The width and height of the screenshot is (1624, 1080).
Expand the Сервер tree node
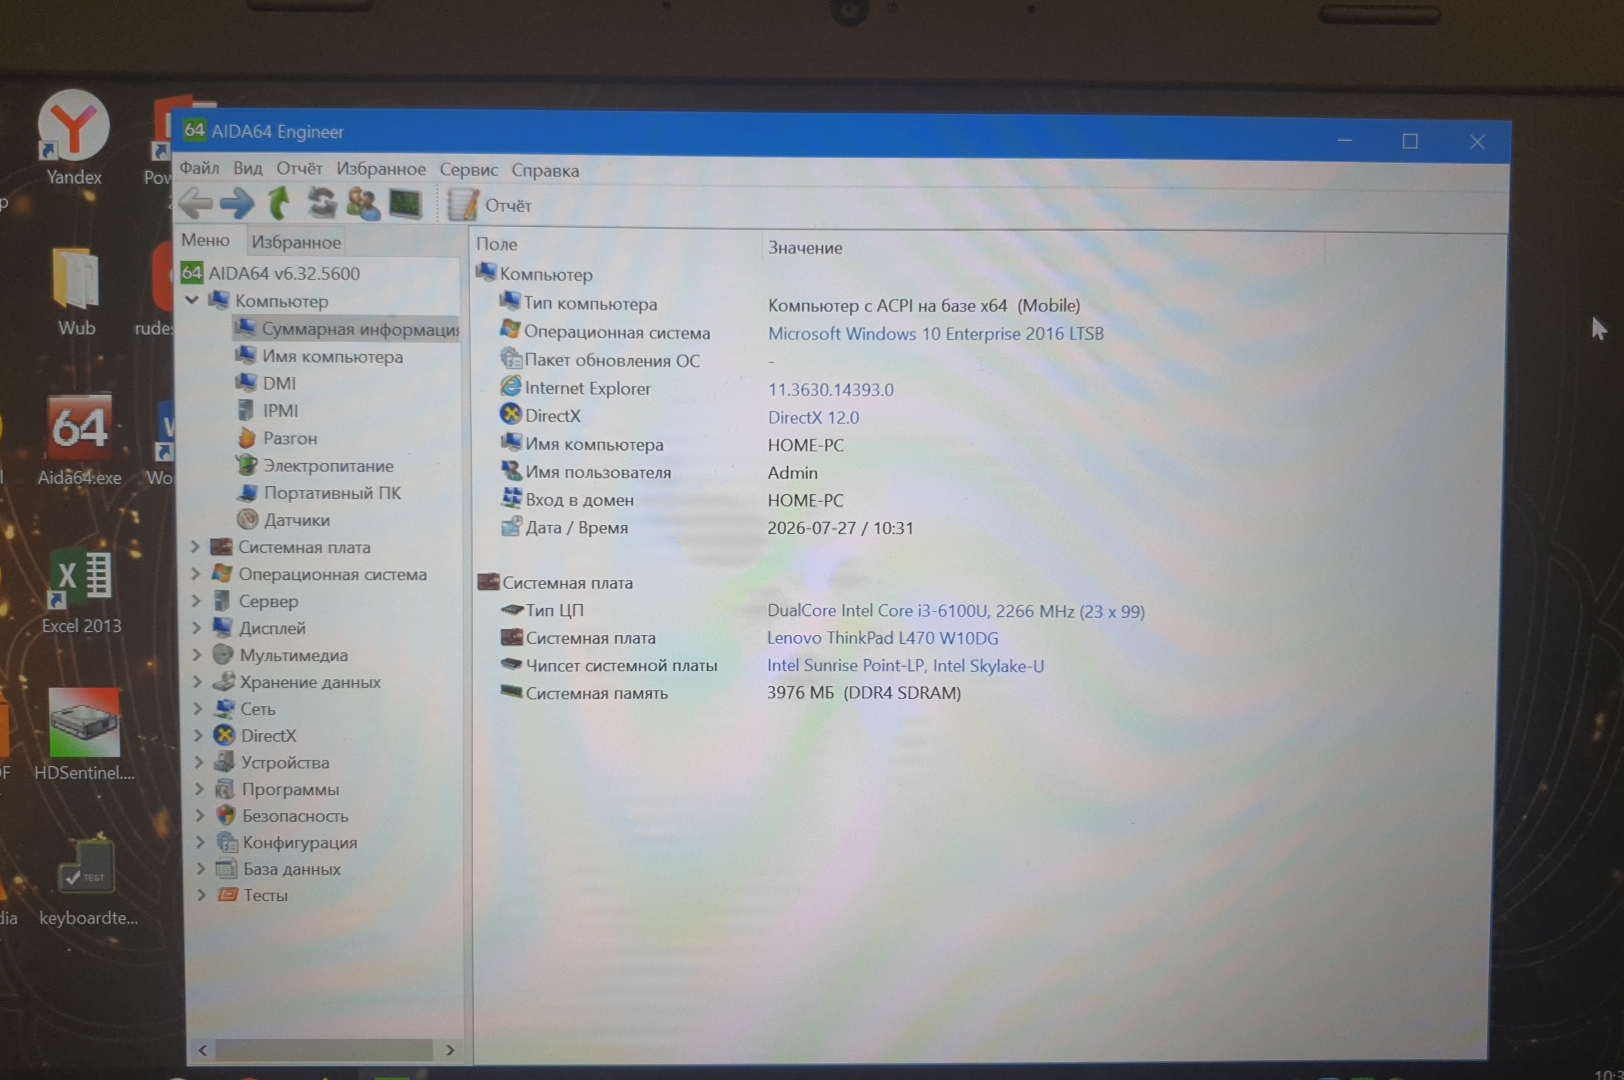point(196,601)
